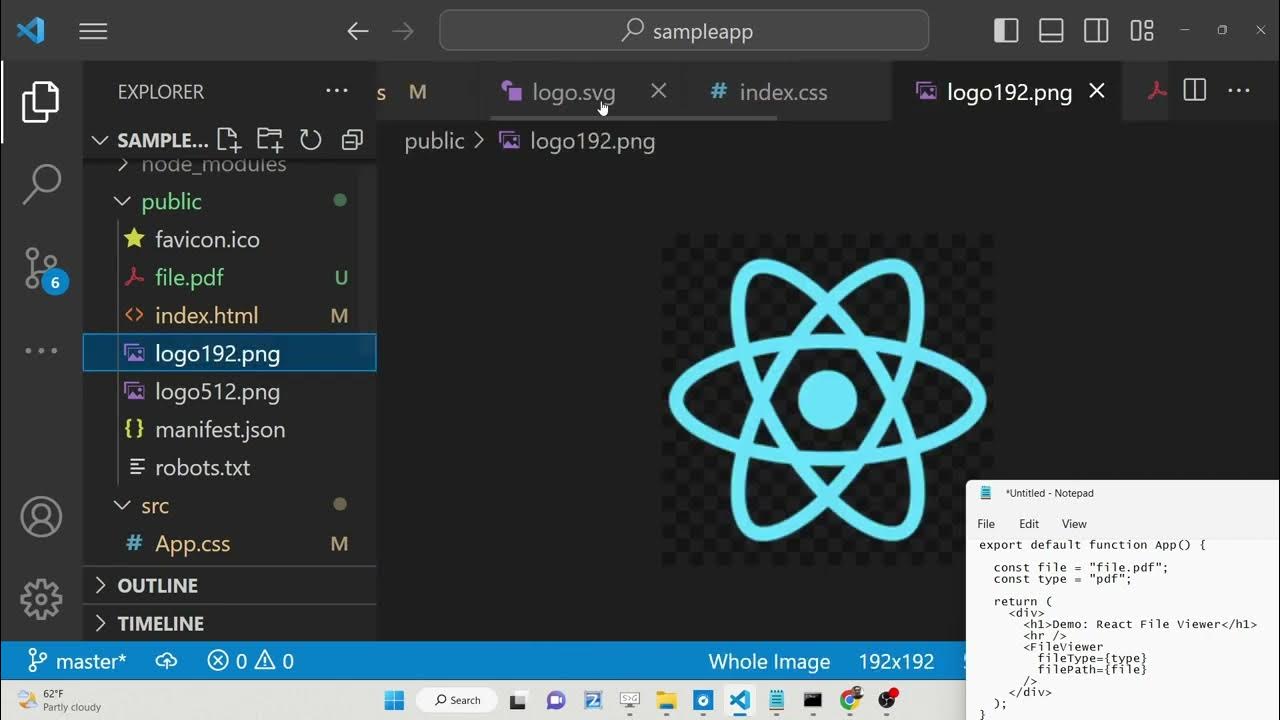Refresh the Explorer file tree
The height and width of the screenshot is (720, 1280).
coord(311,140)
